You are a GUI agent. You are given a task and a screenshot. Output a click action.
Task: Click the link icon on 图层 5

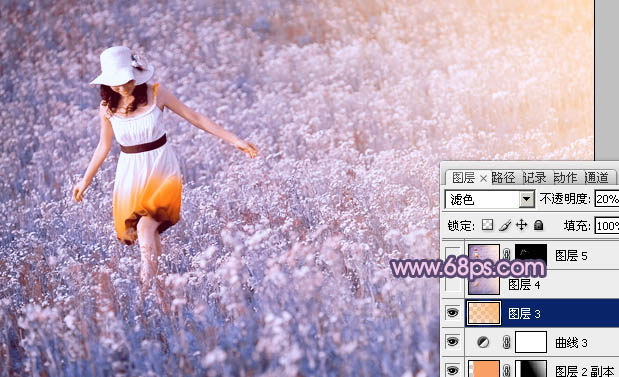506,254
